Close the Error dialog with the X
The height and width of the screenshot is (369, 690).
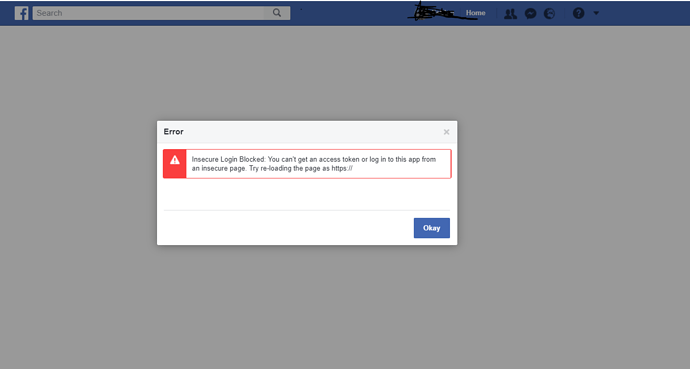[x=446, y=132]
